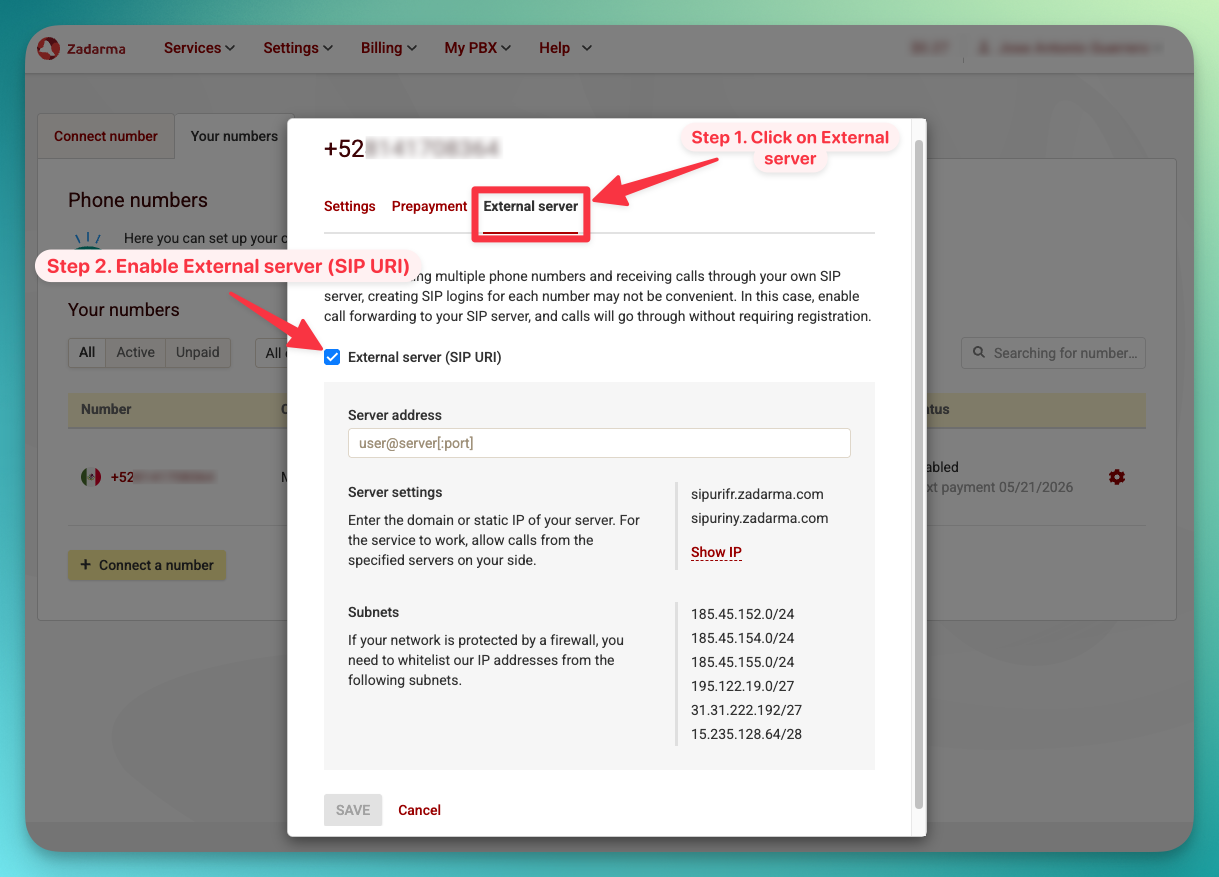The height and width of the screenshot is (877, 1219).
Task: Switch to the Connect number tab
Action: tap(105, 135)
